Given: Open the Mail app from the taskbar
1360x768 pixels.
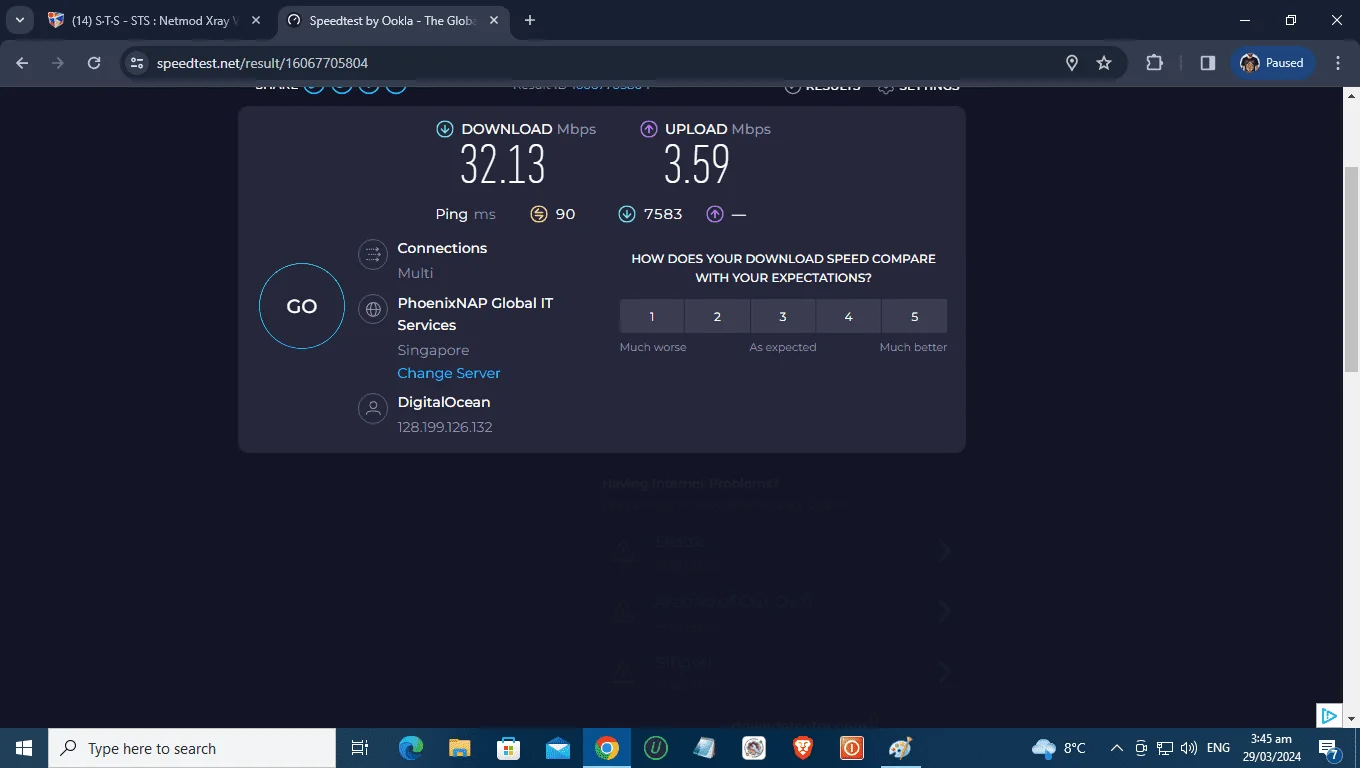Looking at the screenshot, I should point(557,748).
